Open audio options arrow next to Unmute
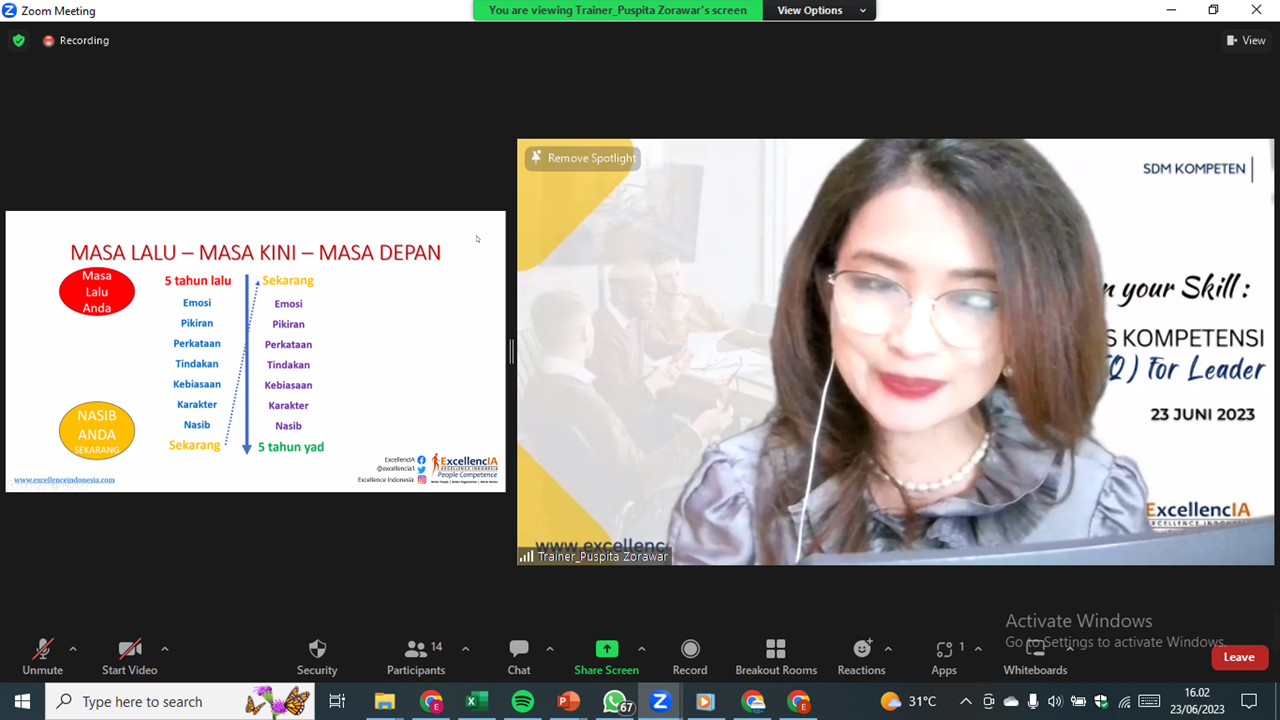Image resolution: width=1280 pixels, height=720 pixels. 73,649
